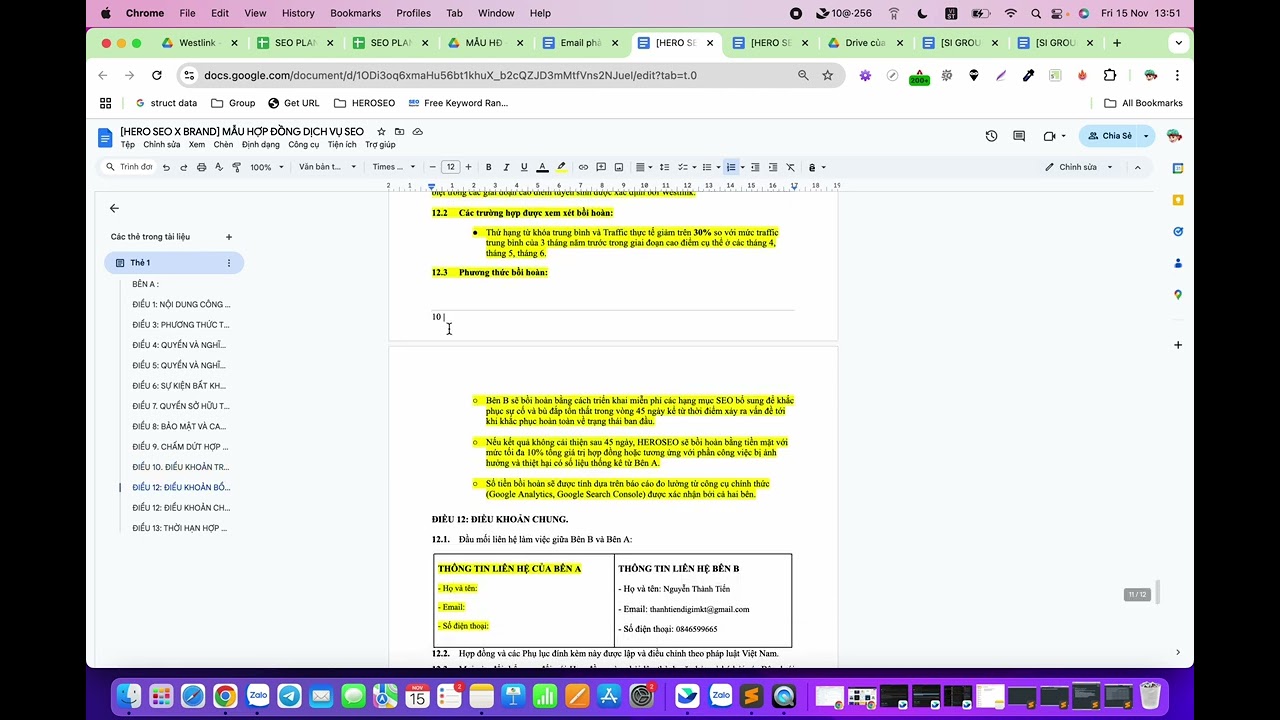1280x720 pixels.
Task: Open the Tiện ích menu
Action: pyautogui.click(x=342, y=145)
